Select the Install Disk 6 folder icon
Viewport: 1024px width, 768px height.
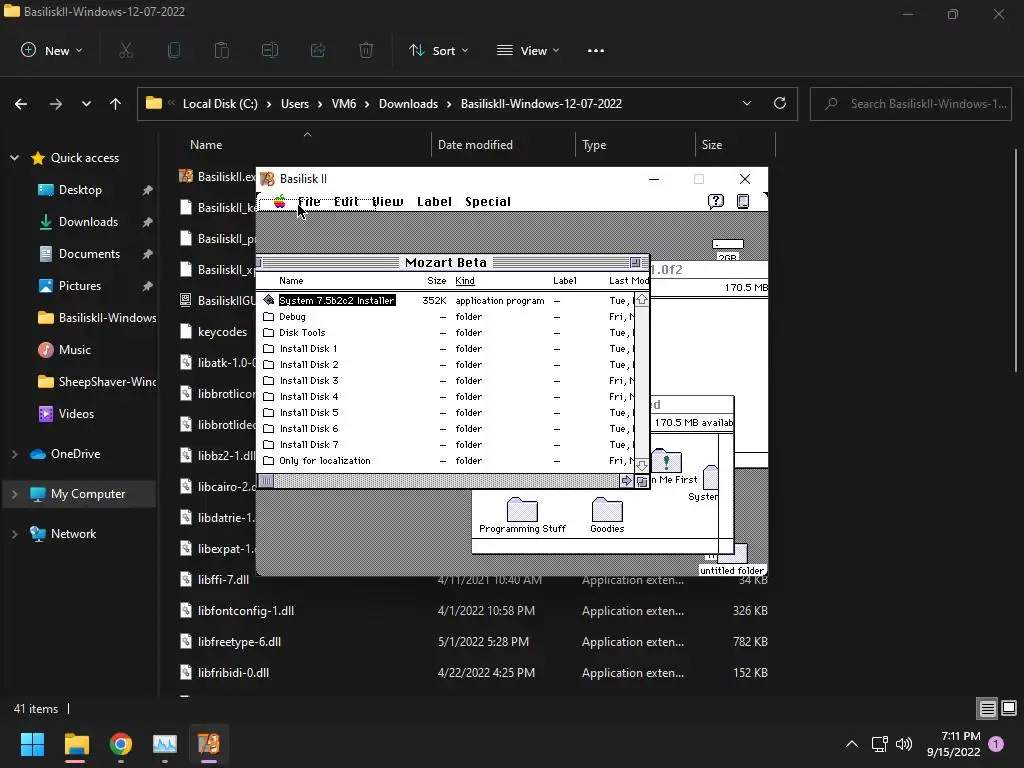268,428
